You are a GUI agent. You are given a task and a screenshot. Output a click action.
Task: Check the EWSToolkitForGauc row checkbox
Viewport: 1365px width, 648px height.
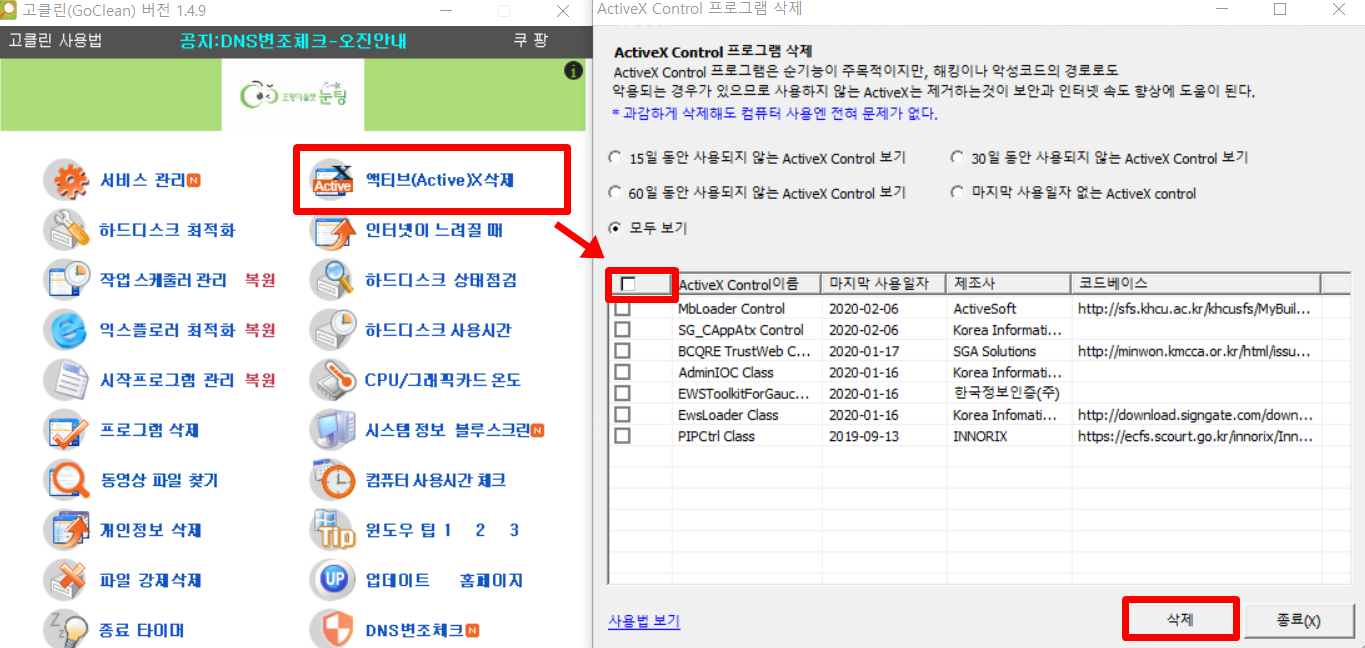pyautogui.click(x=622, y=393)
